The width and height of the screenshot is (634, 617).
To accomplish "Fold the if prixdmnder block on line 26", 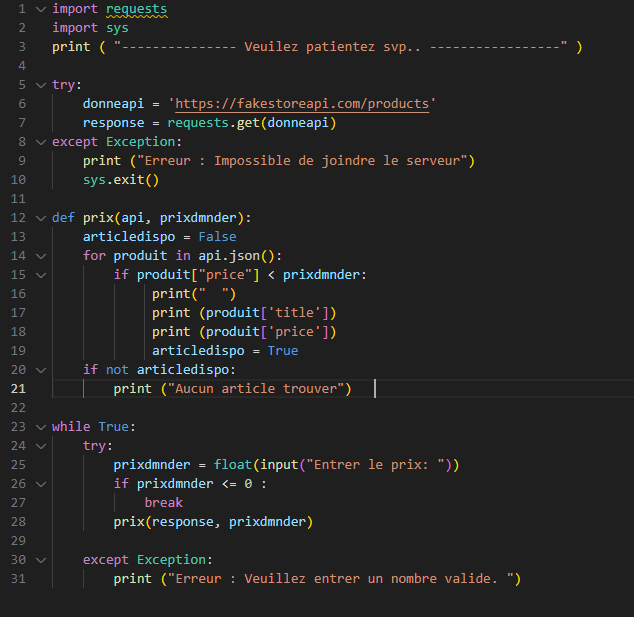I will (41, 484).
